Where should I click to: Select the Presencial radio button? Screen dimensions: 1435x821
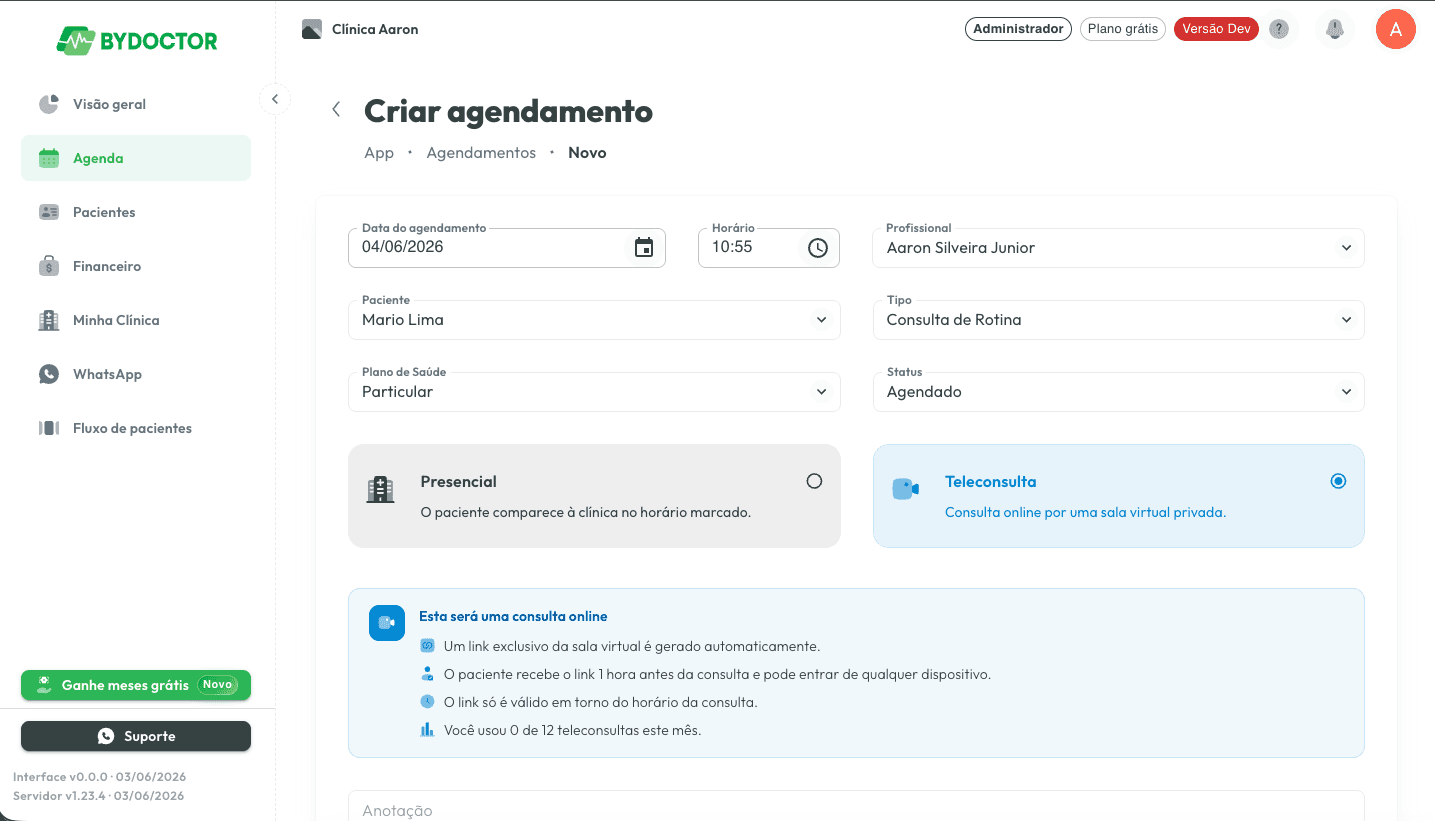click(x=814, y=481)
